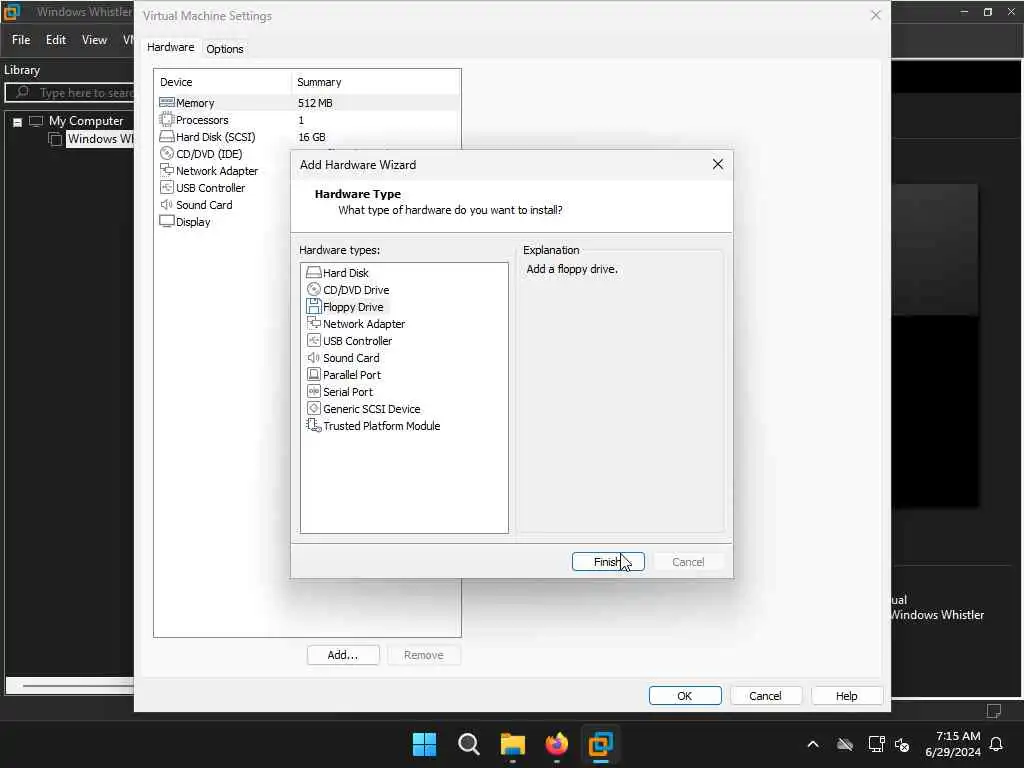Screen dimensions: 1024x768
Task: Select Windows Whistler VM in Library tree
Action: (100, 138)
